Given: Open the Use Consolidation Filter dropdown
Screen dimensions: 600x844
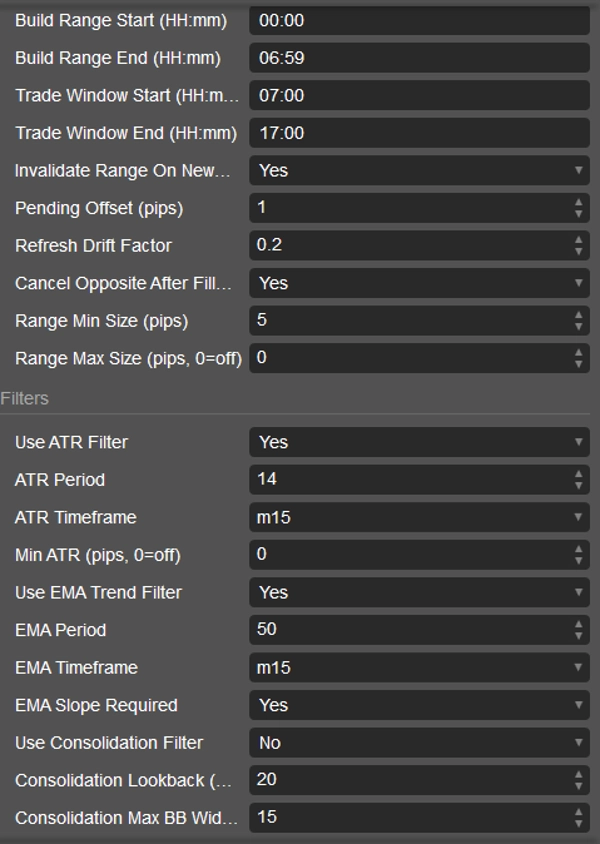Looking at the screenshot, I should tap(418, 743).
